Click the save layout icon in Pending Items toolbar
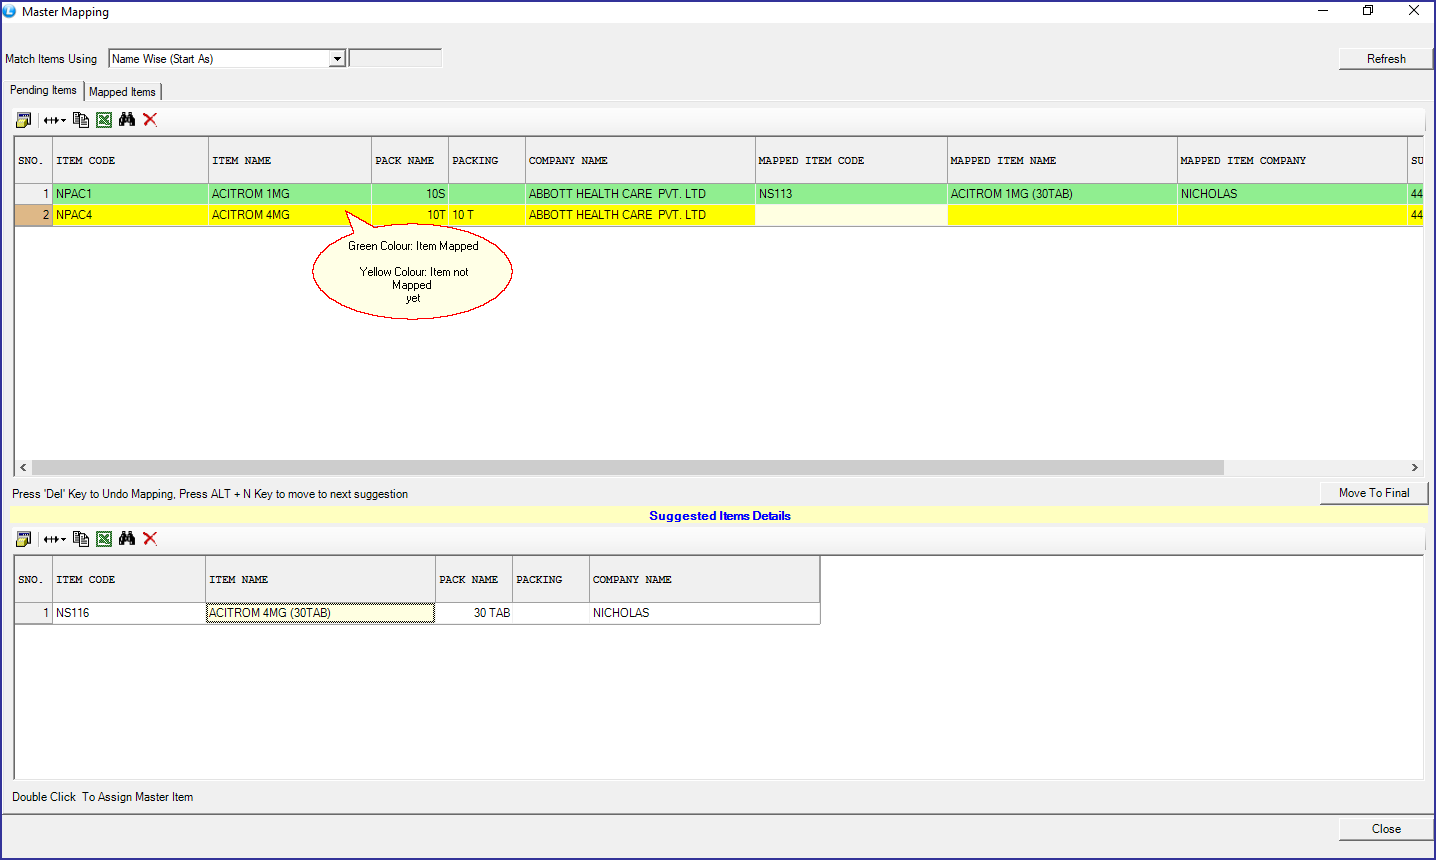 (23, 120)
